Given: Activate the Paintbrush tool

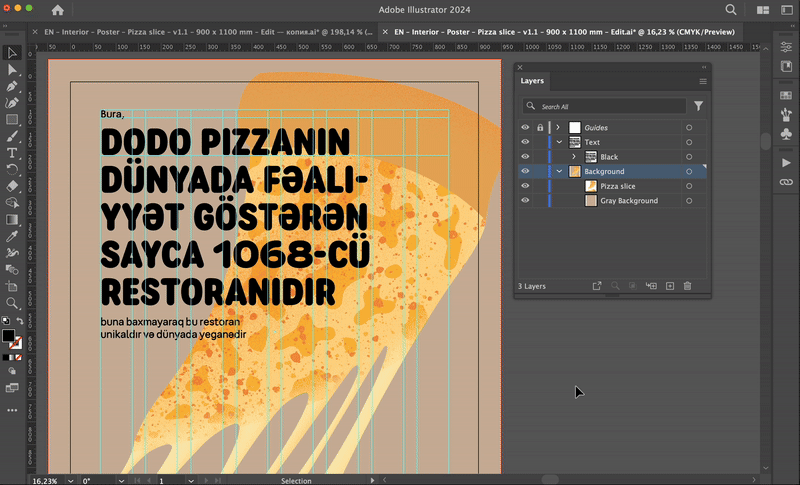Looking at the screenshot, I should 12,136.
